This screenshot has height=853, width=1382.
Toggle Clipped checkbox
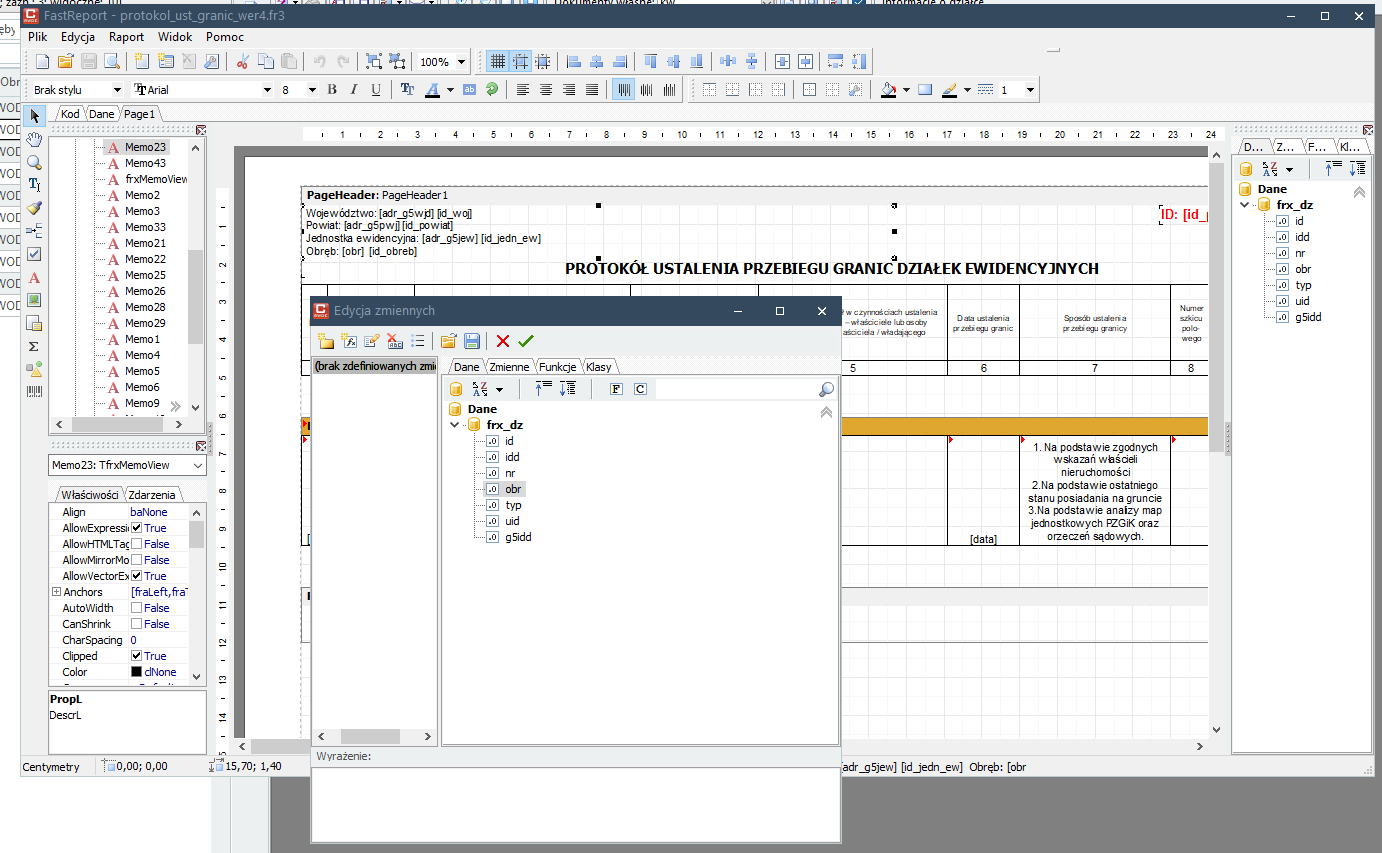click(x=136, y=656)
